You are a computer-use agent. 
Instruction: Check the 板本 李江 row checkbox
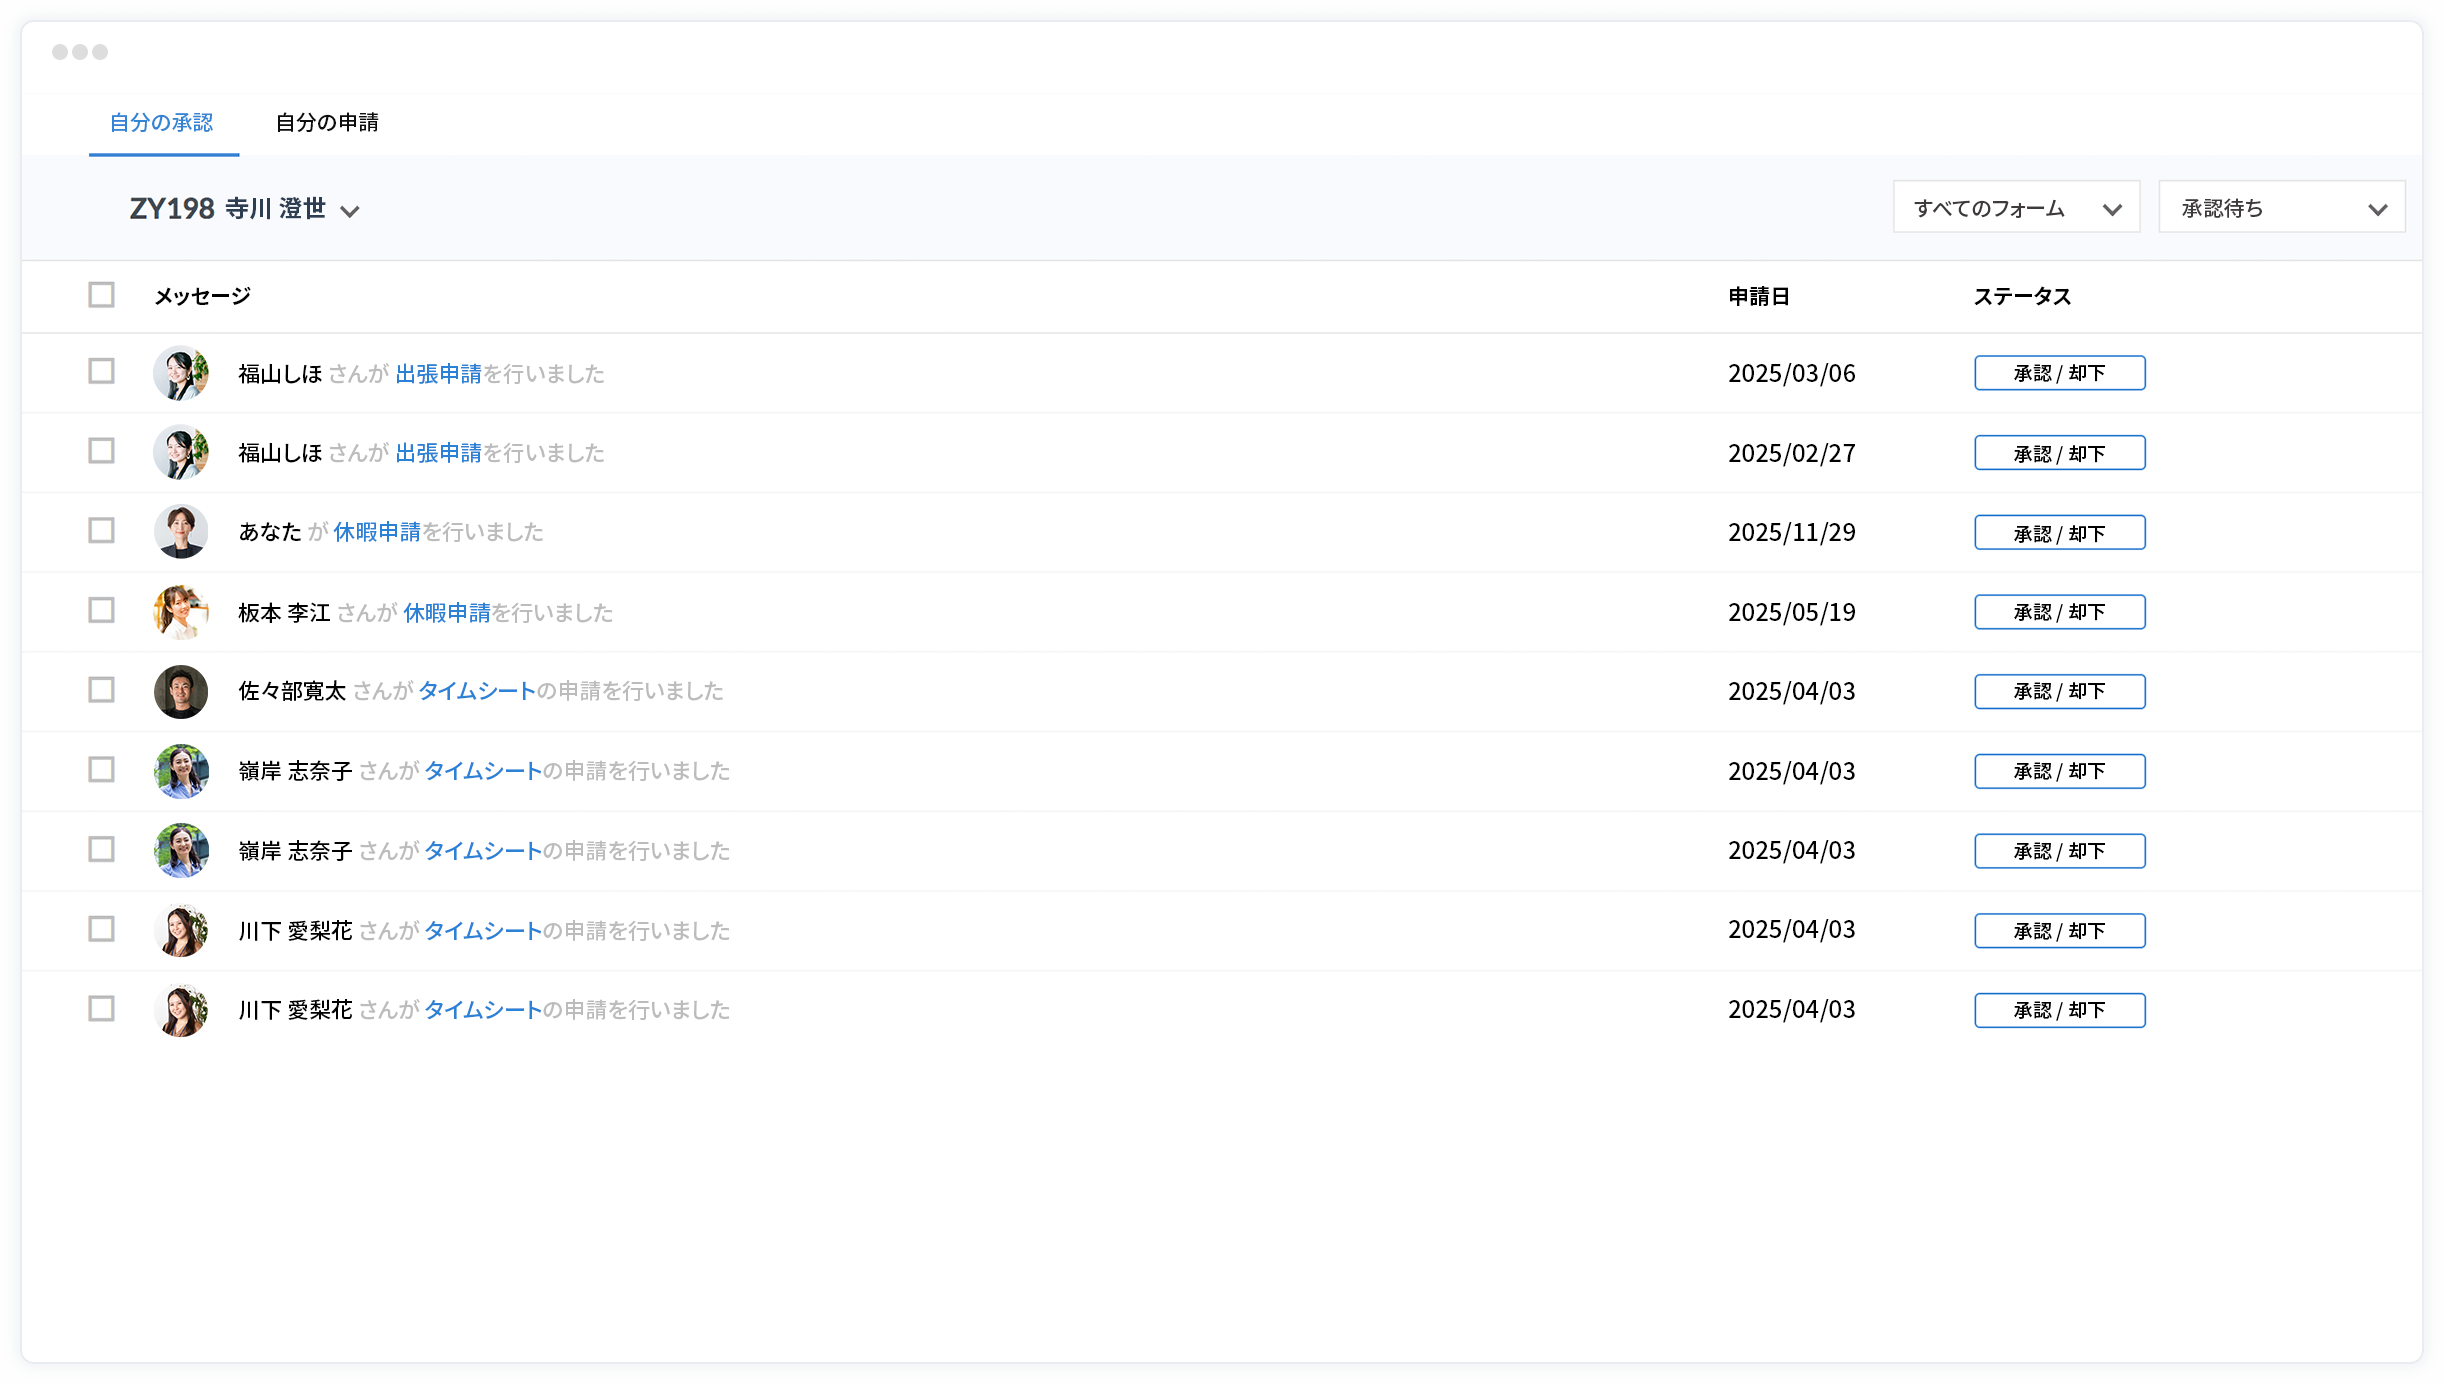coord(101,611)
